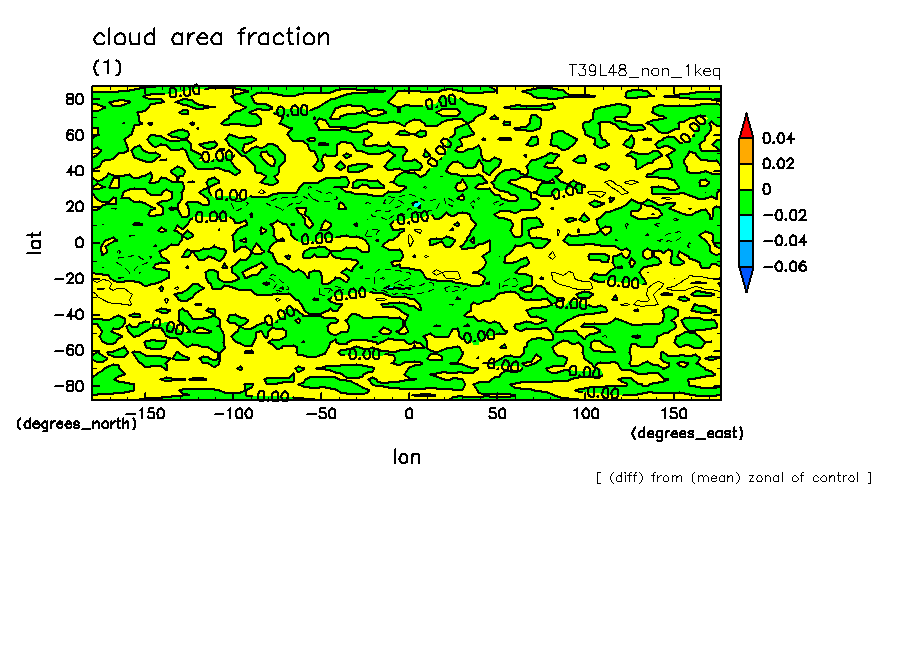Click latitude tick label "40"
The width and height of the screenshot is (904, 654).
(x=74, y=171)
